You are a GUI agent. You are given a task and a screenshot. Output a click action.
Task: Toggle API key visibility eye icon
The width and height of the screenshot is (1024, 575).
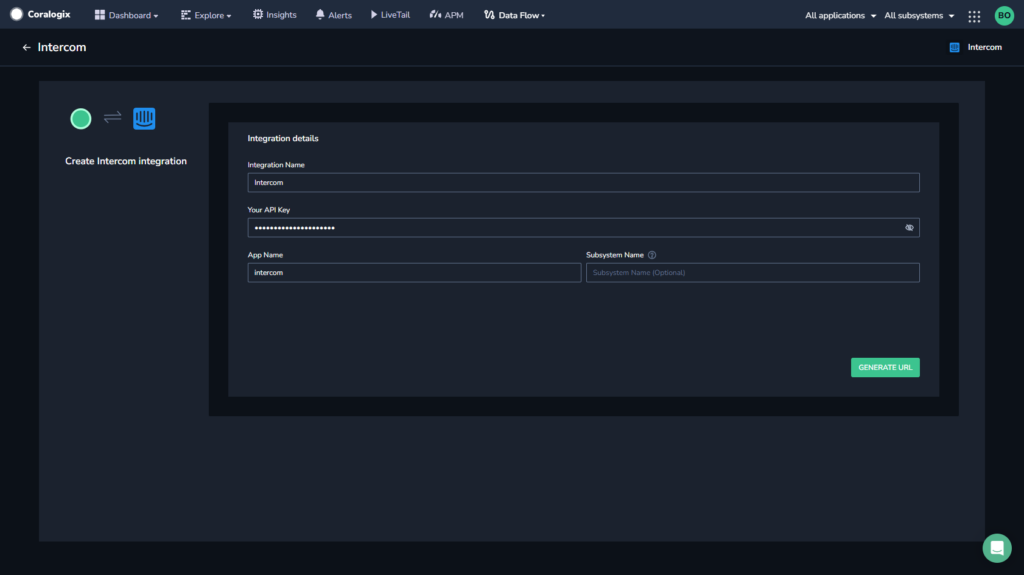909,227
